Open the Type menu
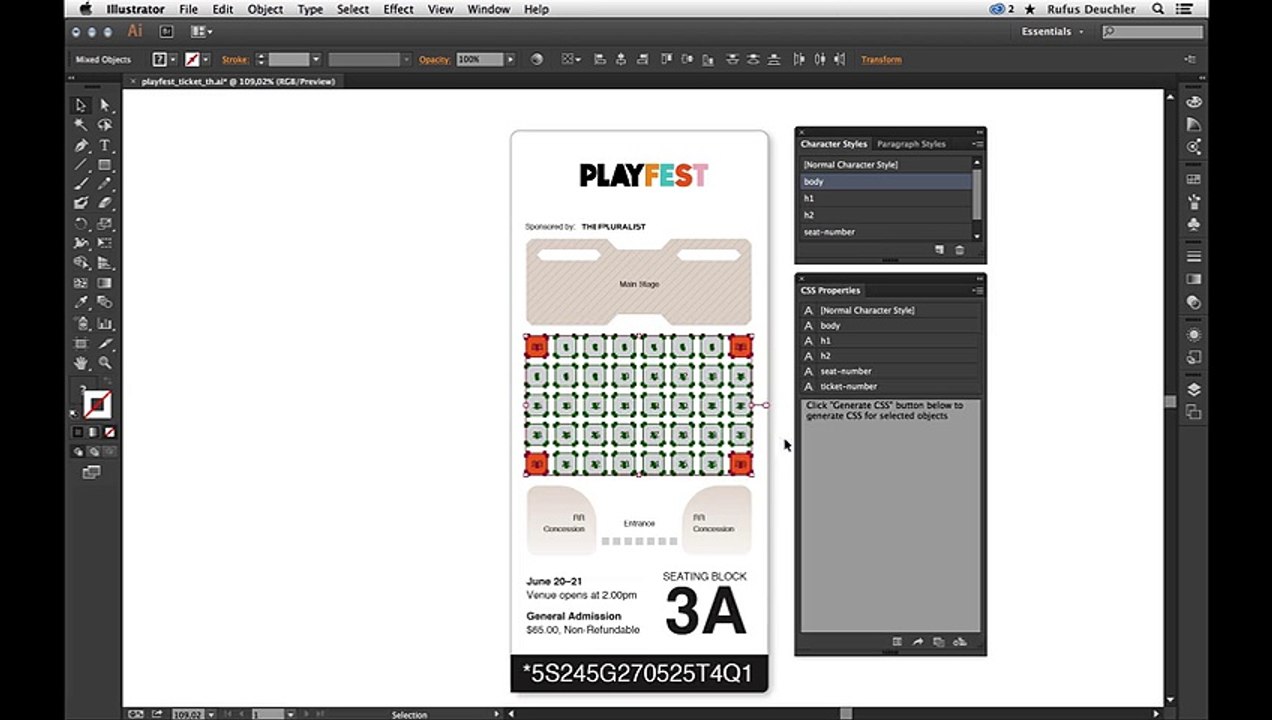The width and height of the screenshot is (1272, 720). 310,9
